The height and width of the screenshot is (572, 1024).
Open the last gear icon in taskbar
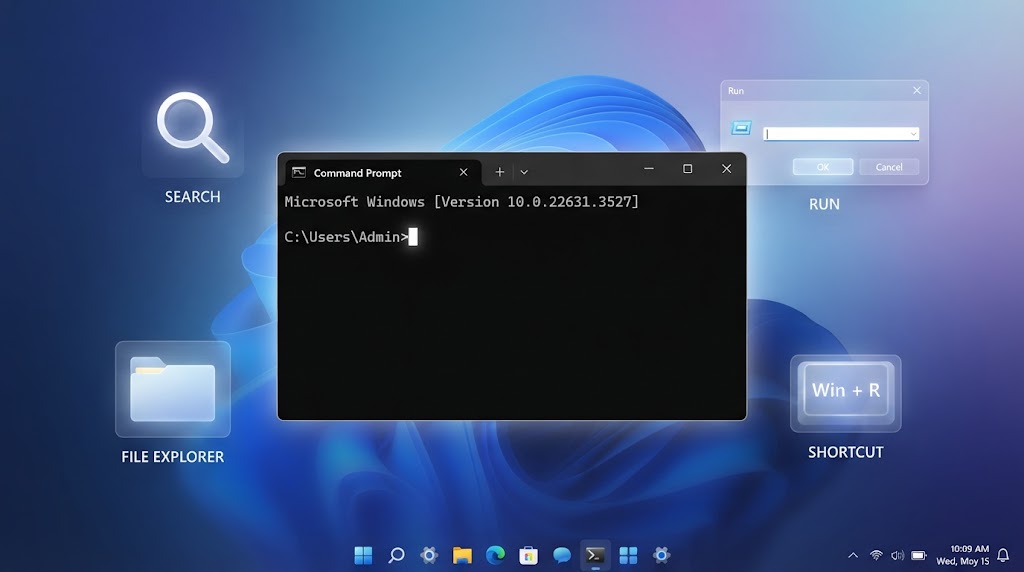[x=662, y=555]
